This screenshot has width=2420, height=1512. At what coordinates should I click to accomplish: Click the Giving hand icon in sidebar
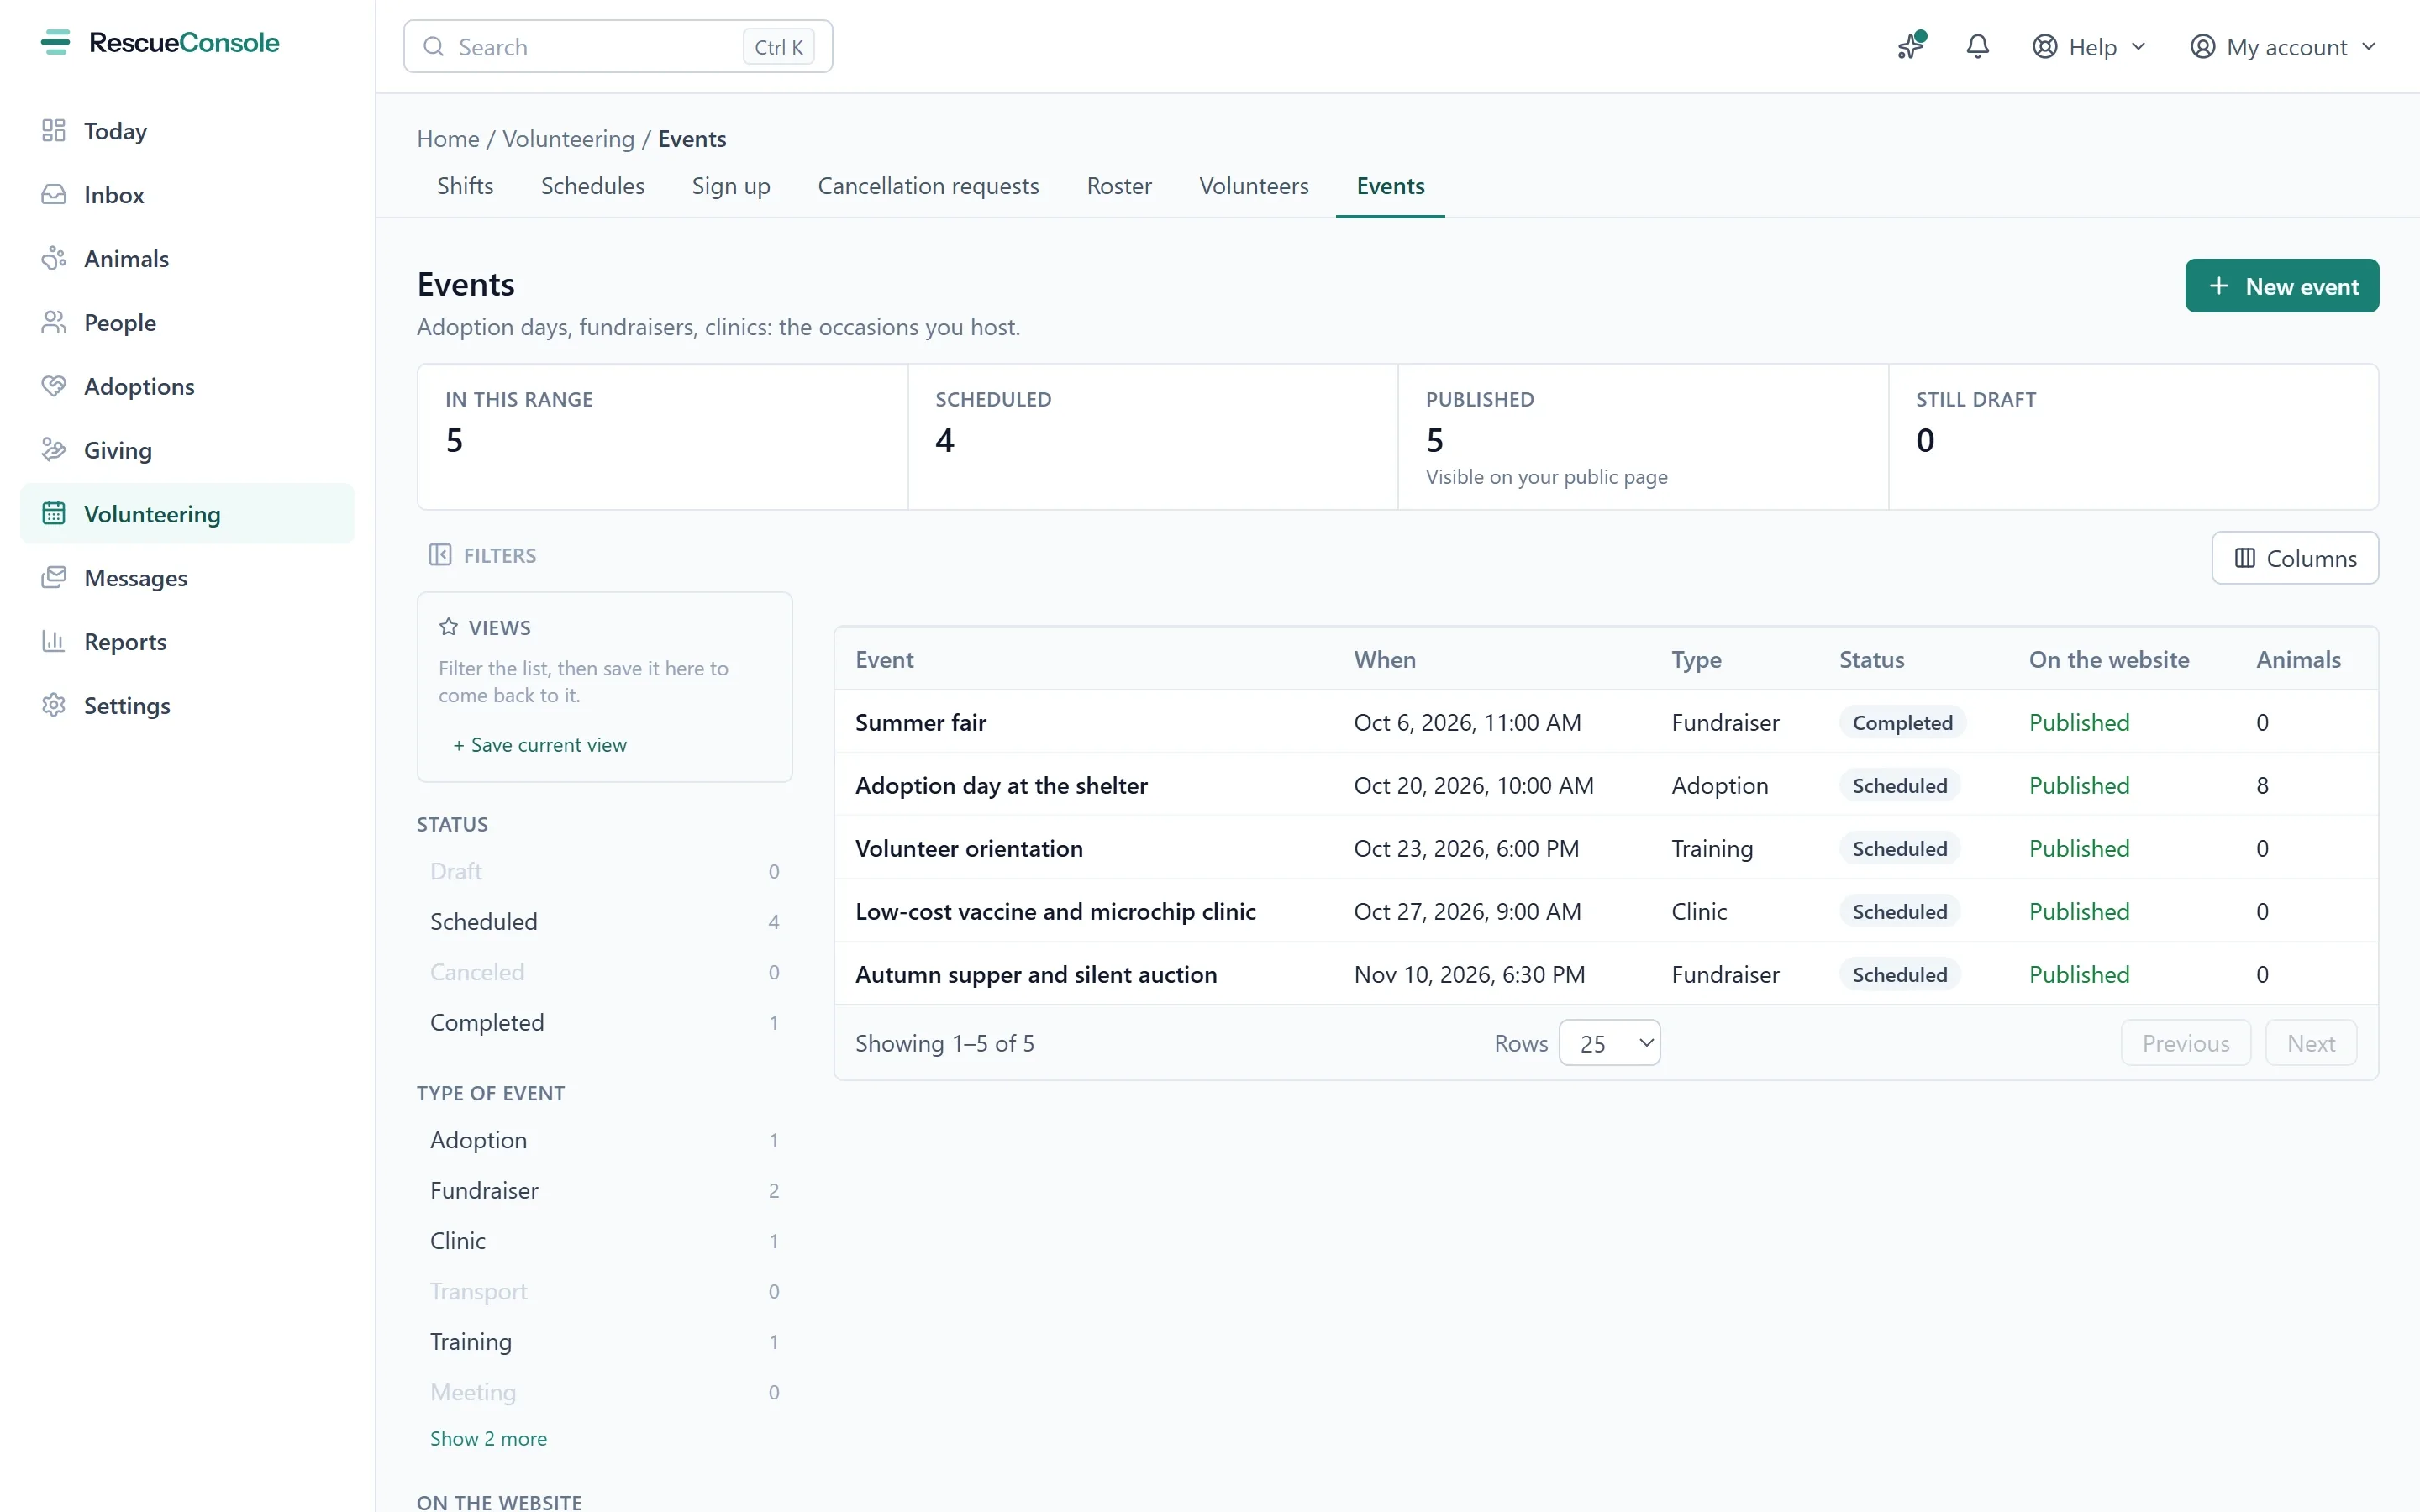[x=54, y=451]
